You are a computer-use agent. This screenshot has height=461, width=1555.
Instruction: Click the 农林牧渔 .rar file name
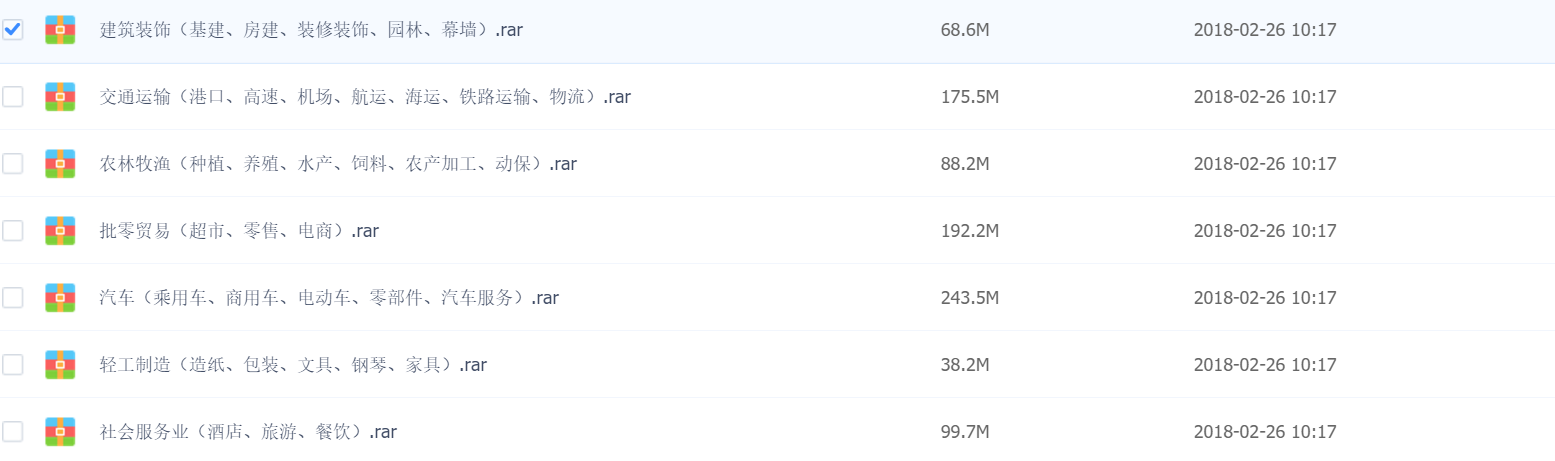click(x=338, y=163)
